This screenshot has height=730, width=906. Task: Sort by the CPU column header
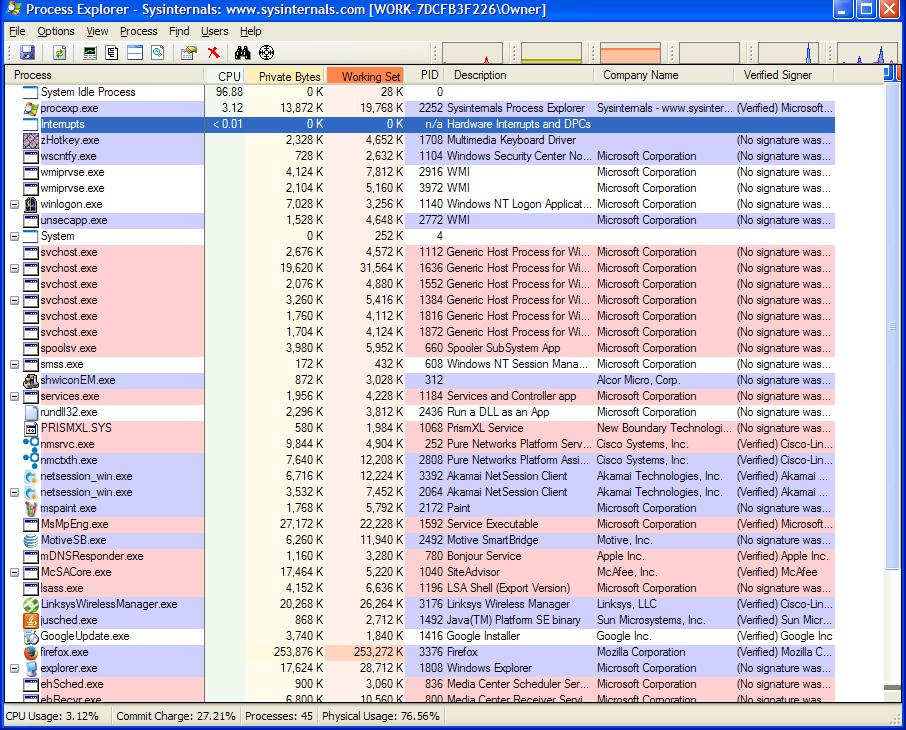click(x=225, y=75)
